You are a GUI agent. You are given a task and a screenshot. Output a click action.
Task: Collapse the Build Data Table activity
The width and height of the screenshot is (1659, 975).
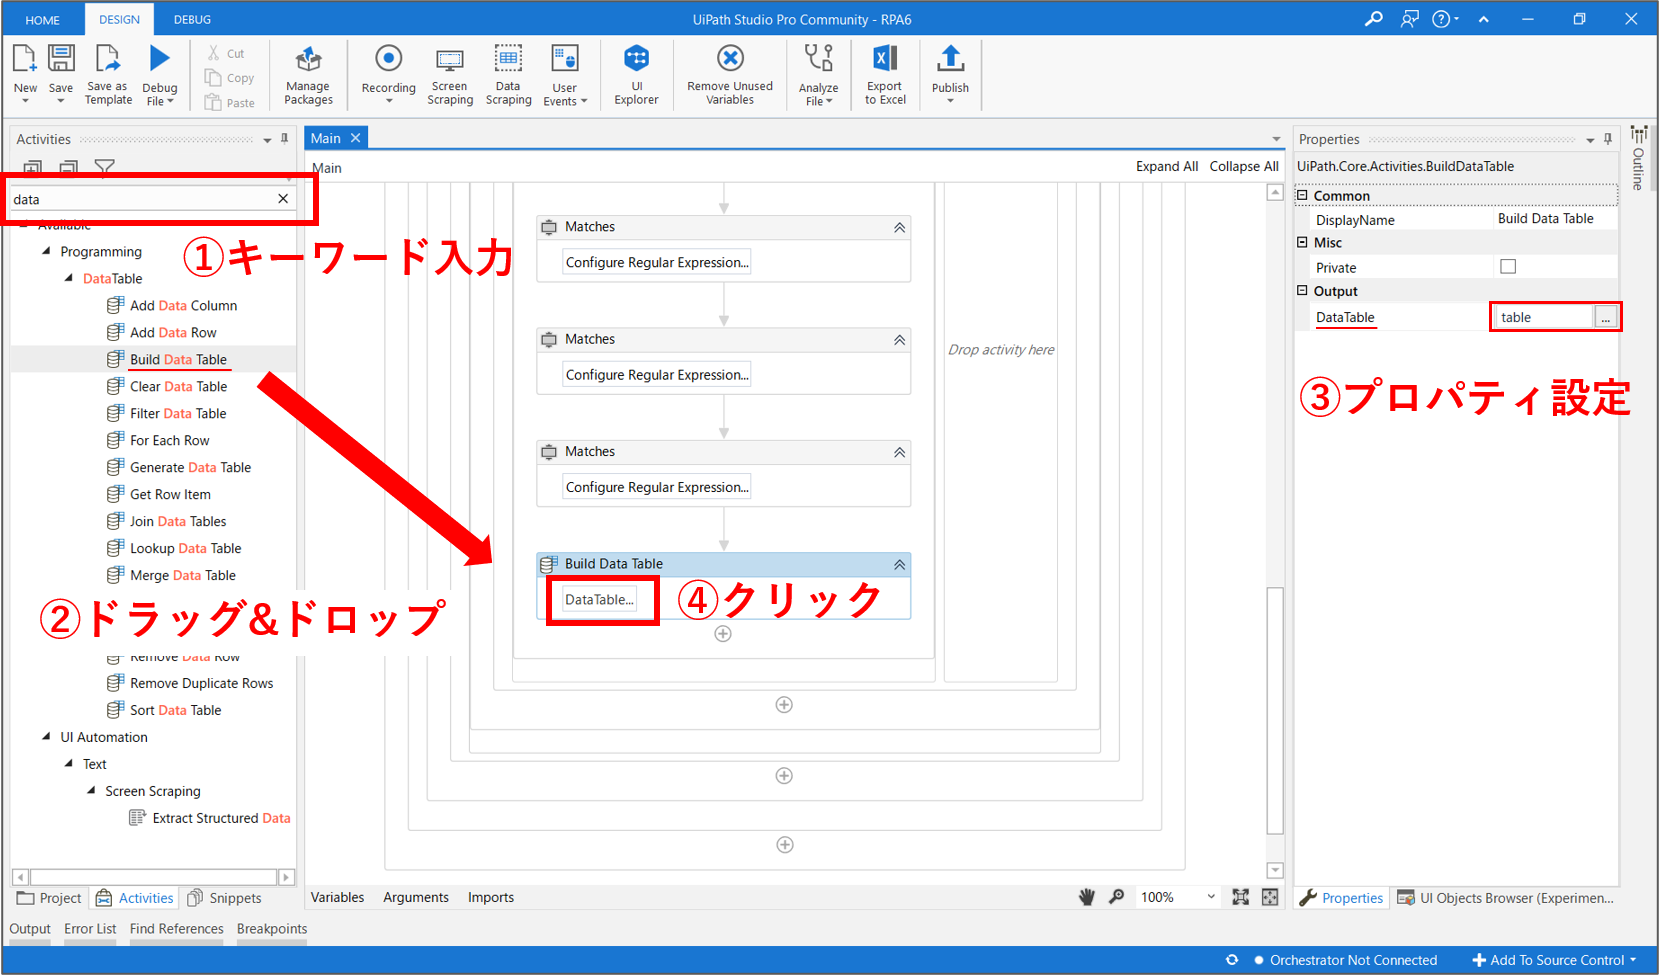(899, 564)
